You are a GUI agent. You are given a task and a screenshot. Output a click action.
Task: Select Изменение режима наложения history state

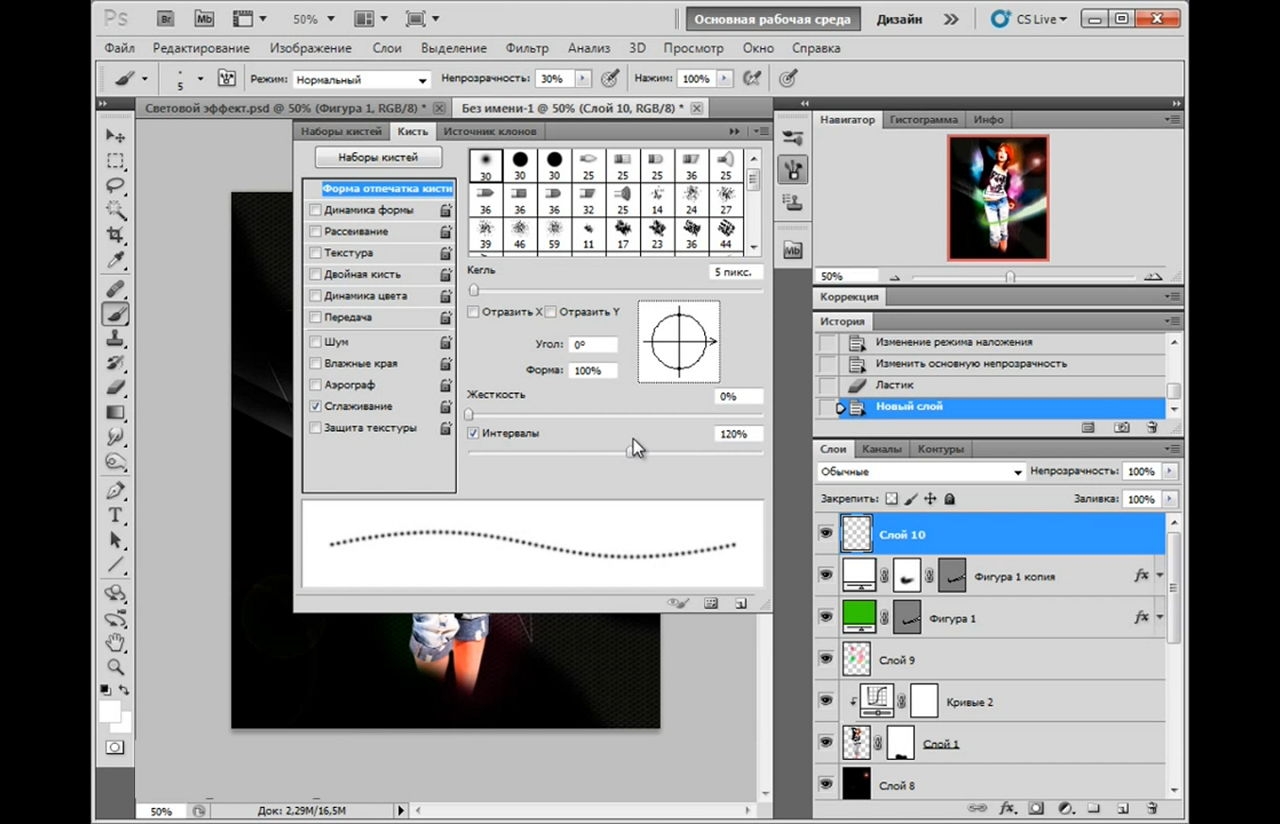pos(954,342)
